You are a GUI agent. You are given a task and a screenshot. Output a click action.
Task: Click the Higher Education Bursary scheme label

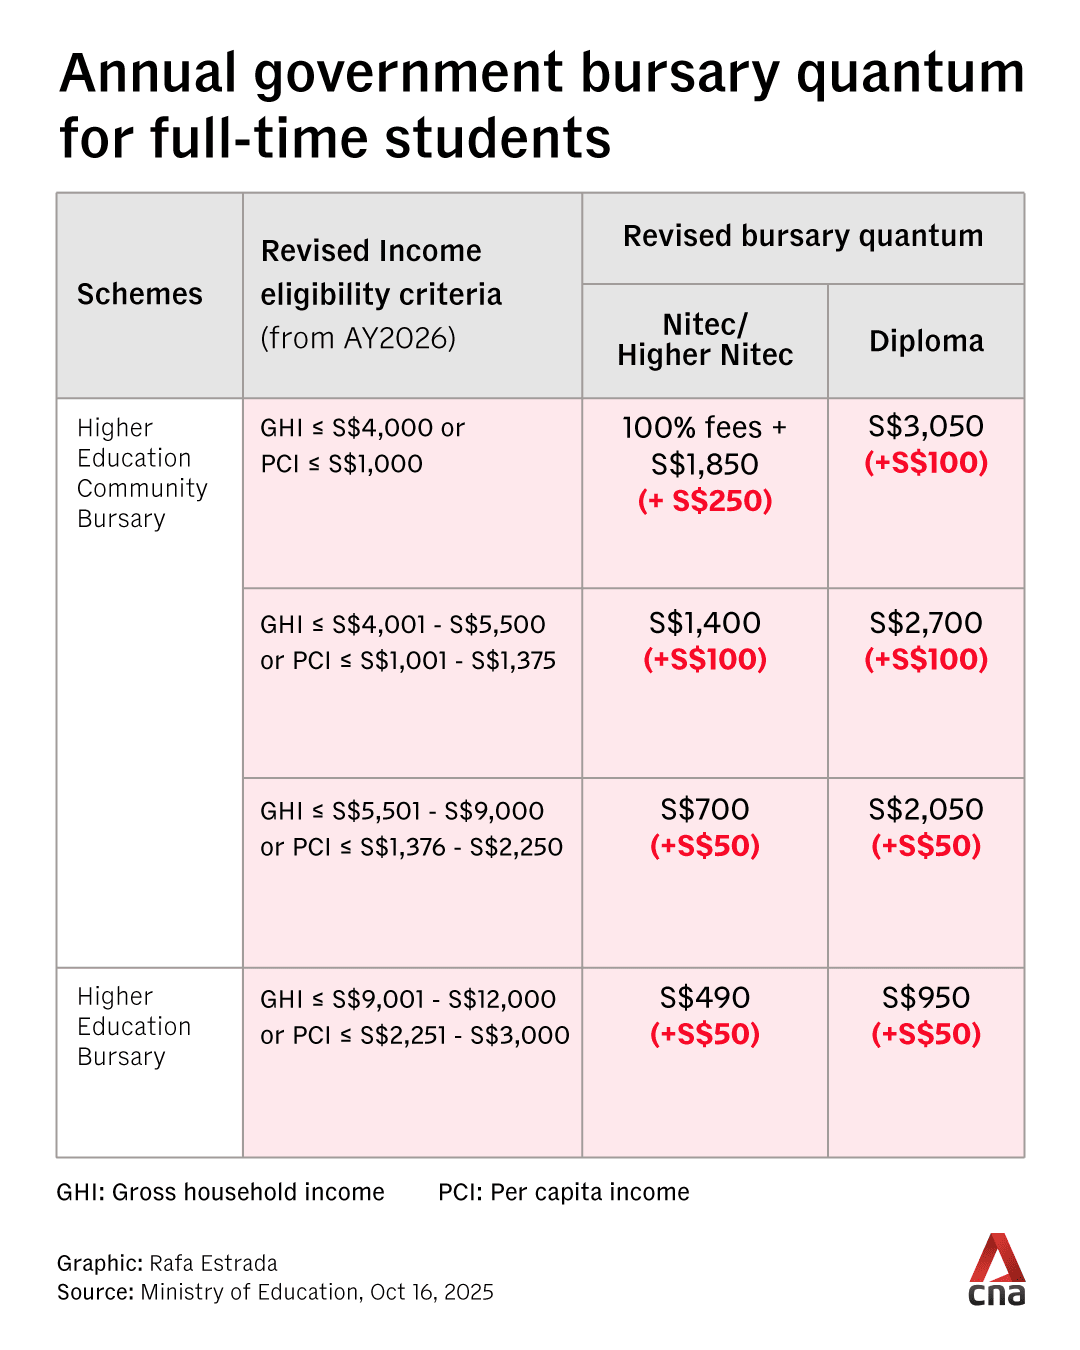[x=134, y=1026]
